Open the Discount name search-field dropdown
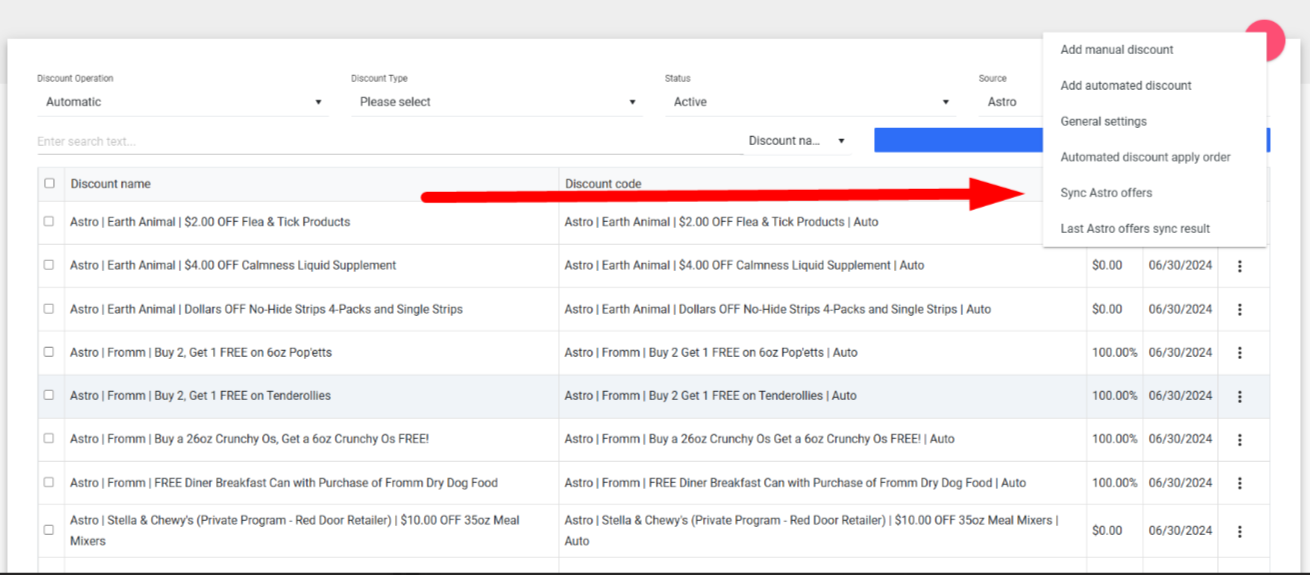The width and height of the screenshot is (1310, 575). pos(797,141)
